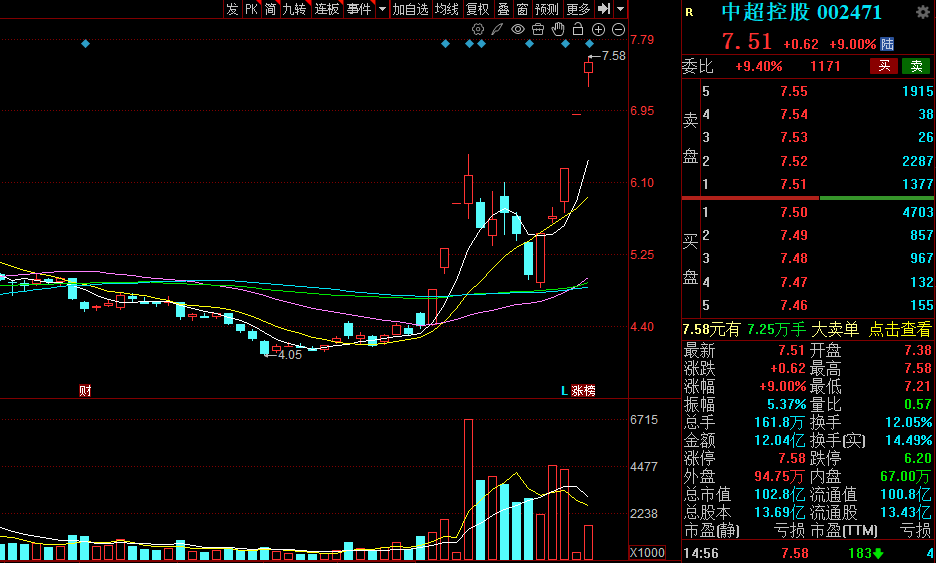Image resolution: width=936 pixels, height=563 pixels.
Task: Expand the 更多 menu
Action: (578, 9)
